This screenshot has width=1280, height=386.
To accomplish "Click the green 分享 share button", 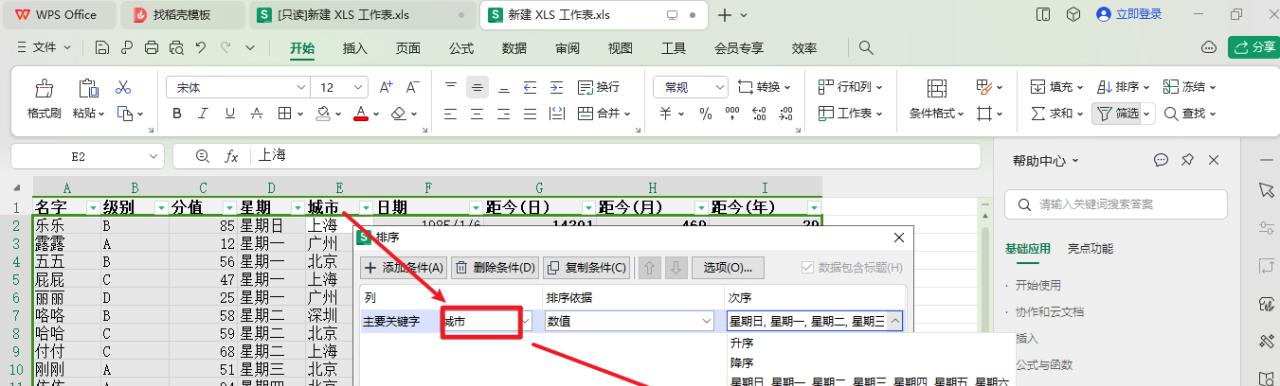I will pos(1254,47).
